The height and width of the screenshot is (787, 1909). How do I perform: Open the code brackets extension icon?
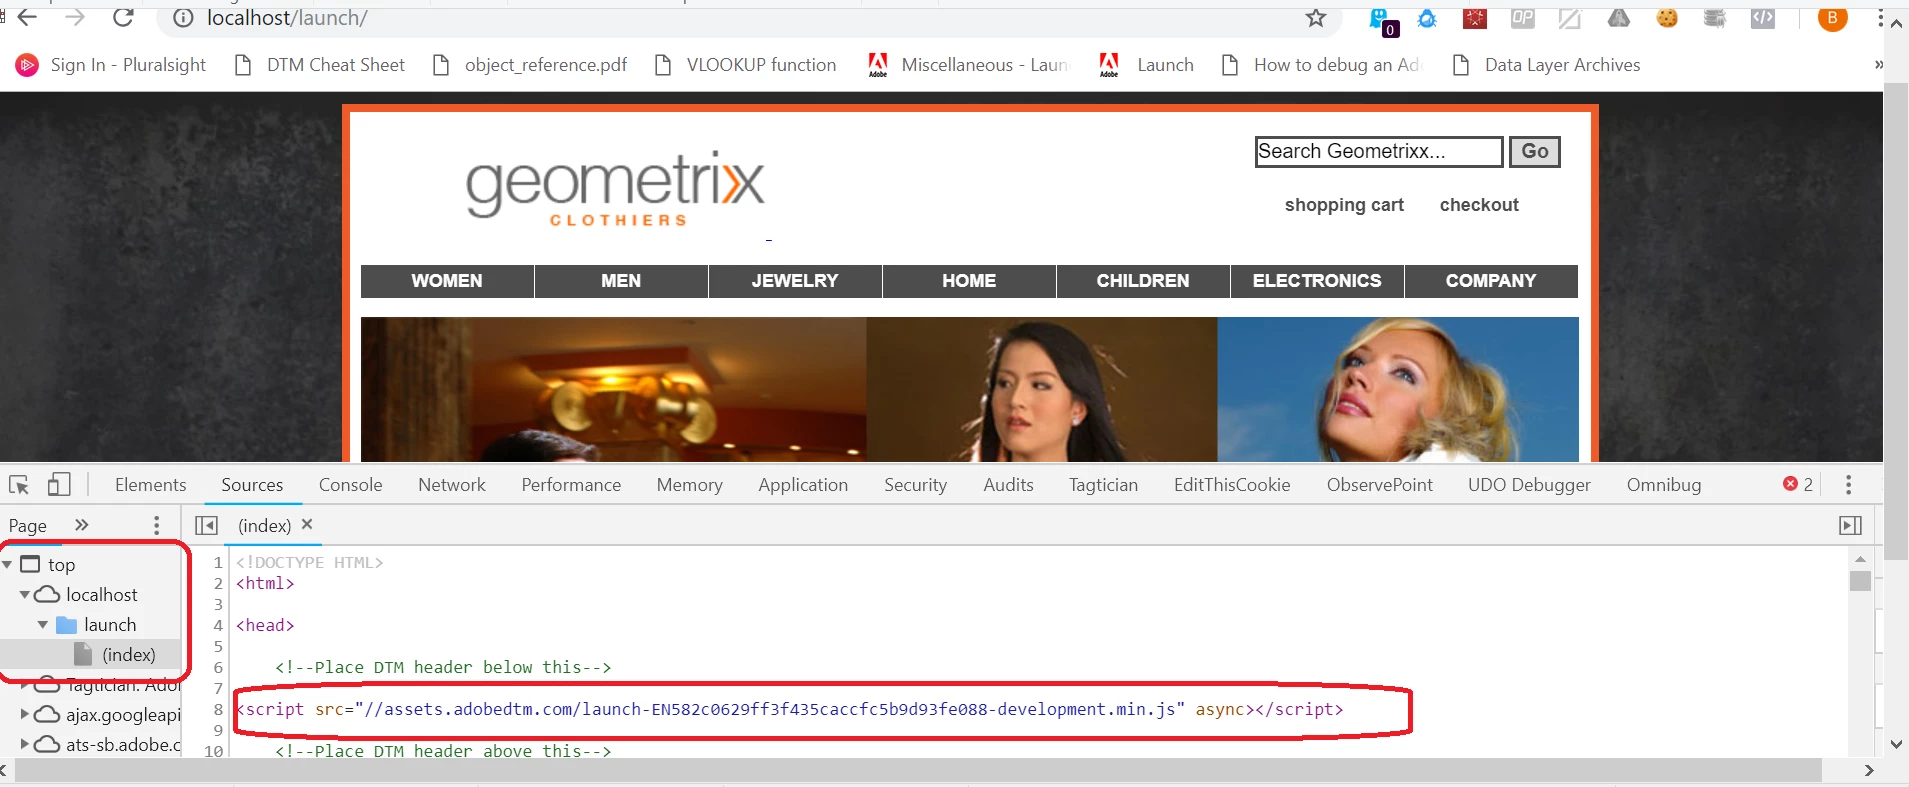1763,18
